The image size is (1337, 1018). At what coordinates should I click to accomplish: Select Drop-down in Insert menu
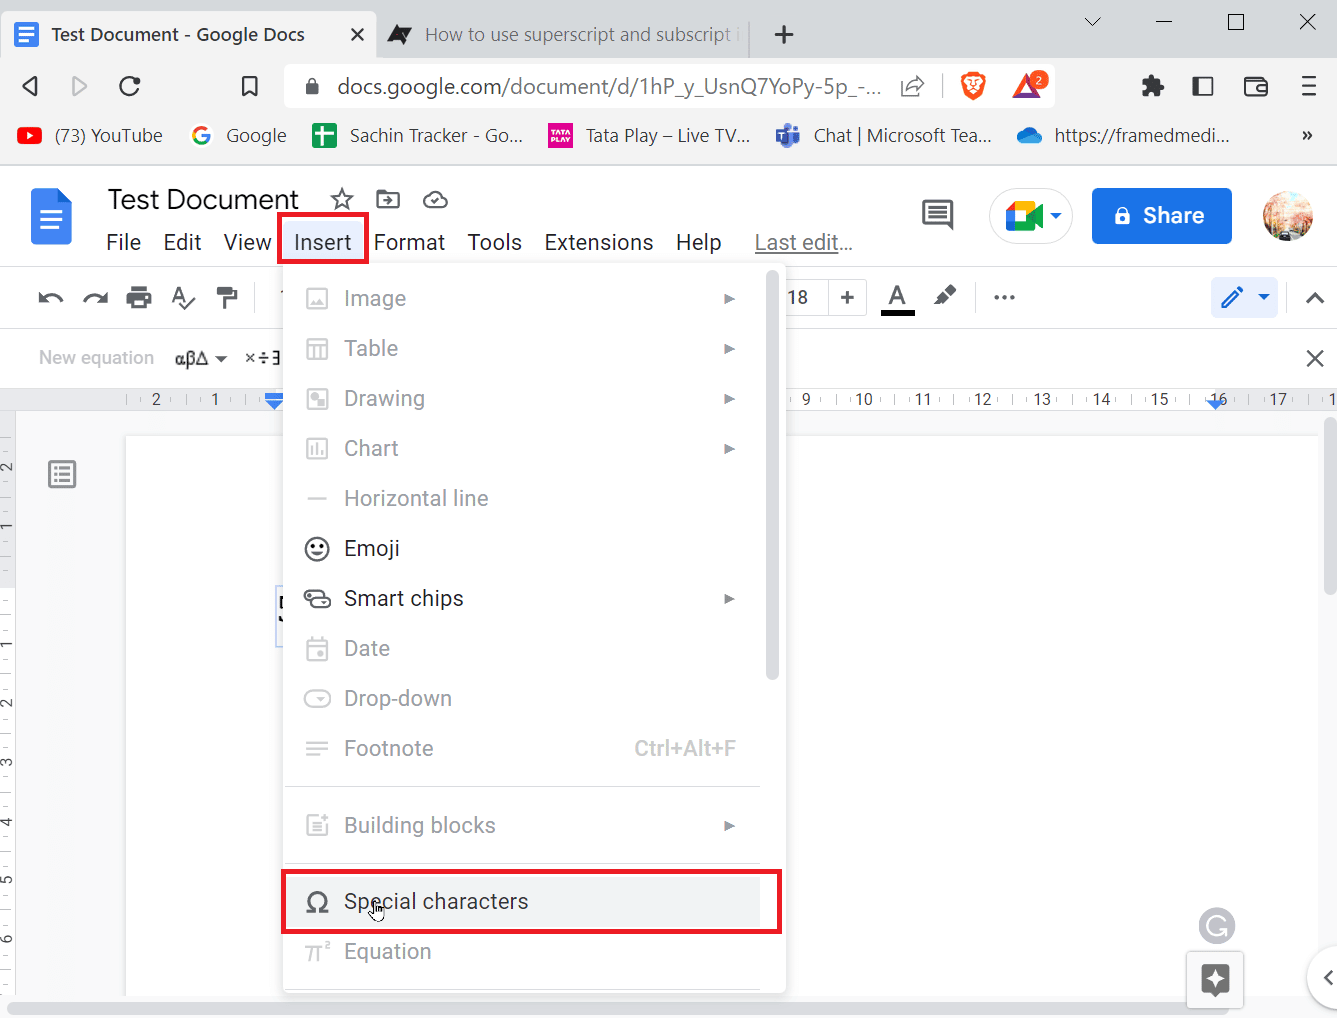pyautogui.click(x=521, y=698)
